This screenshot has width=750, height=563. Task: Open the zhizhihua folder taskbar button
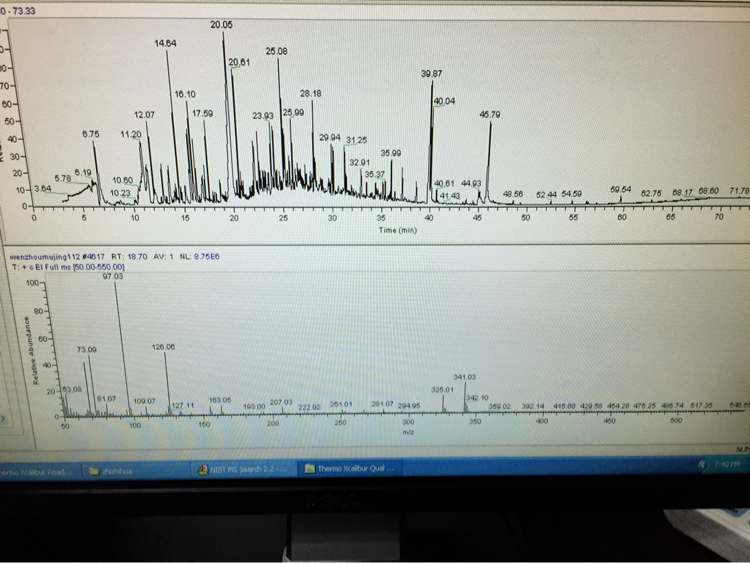(x=134, y=471)
